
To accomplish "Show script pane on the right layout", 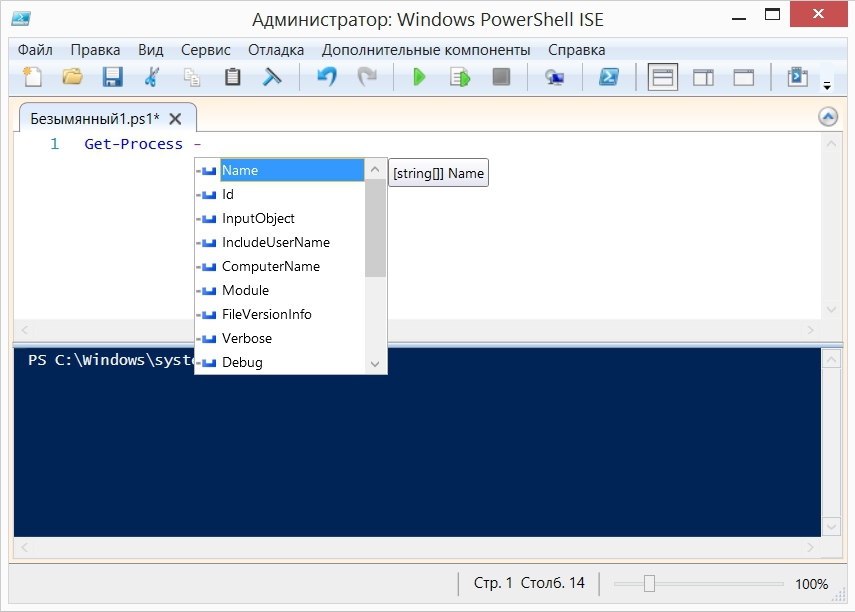I will (x=703, y=77).
